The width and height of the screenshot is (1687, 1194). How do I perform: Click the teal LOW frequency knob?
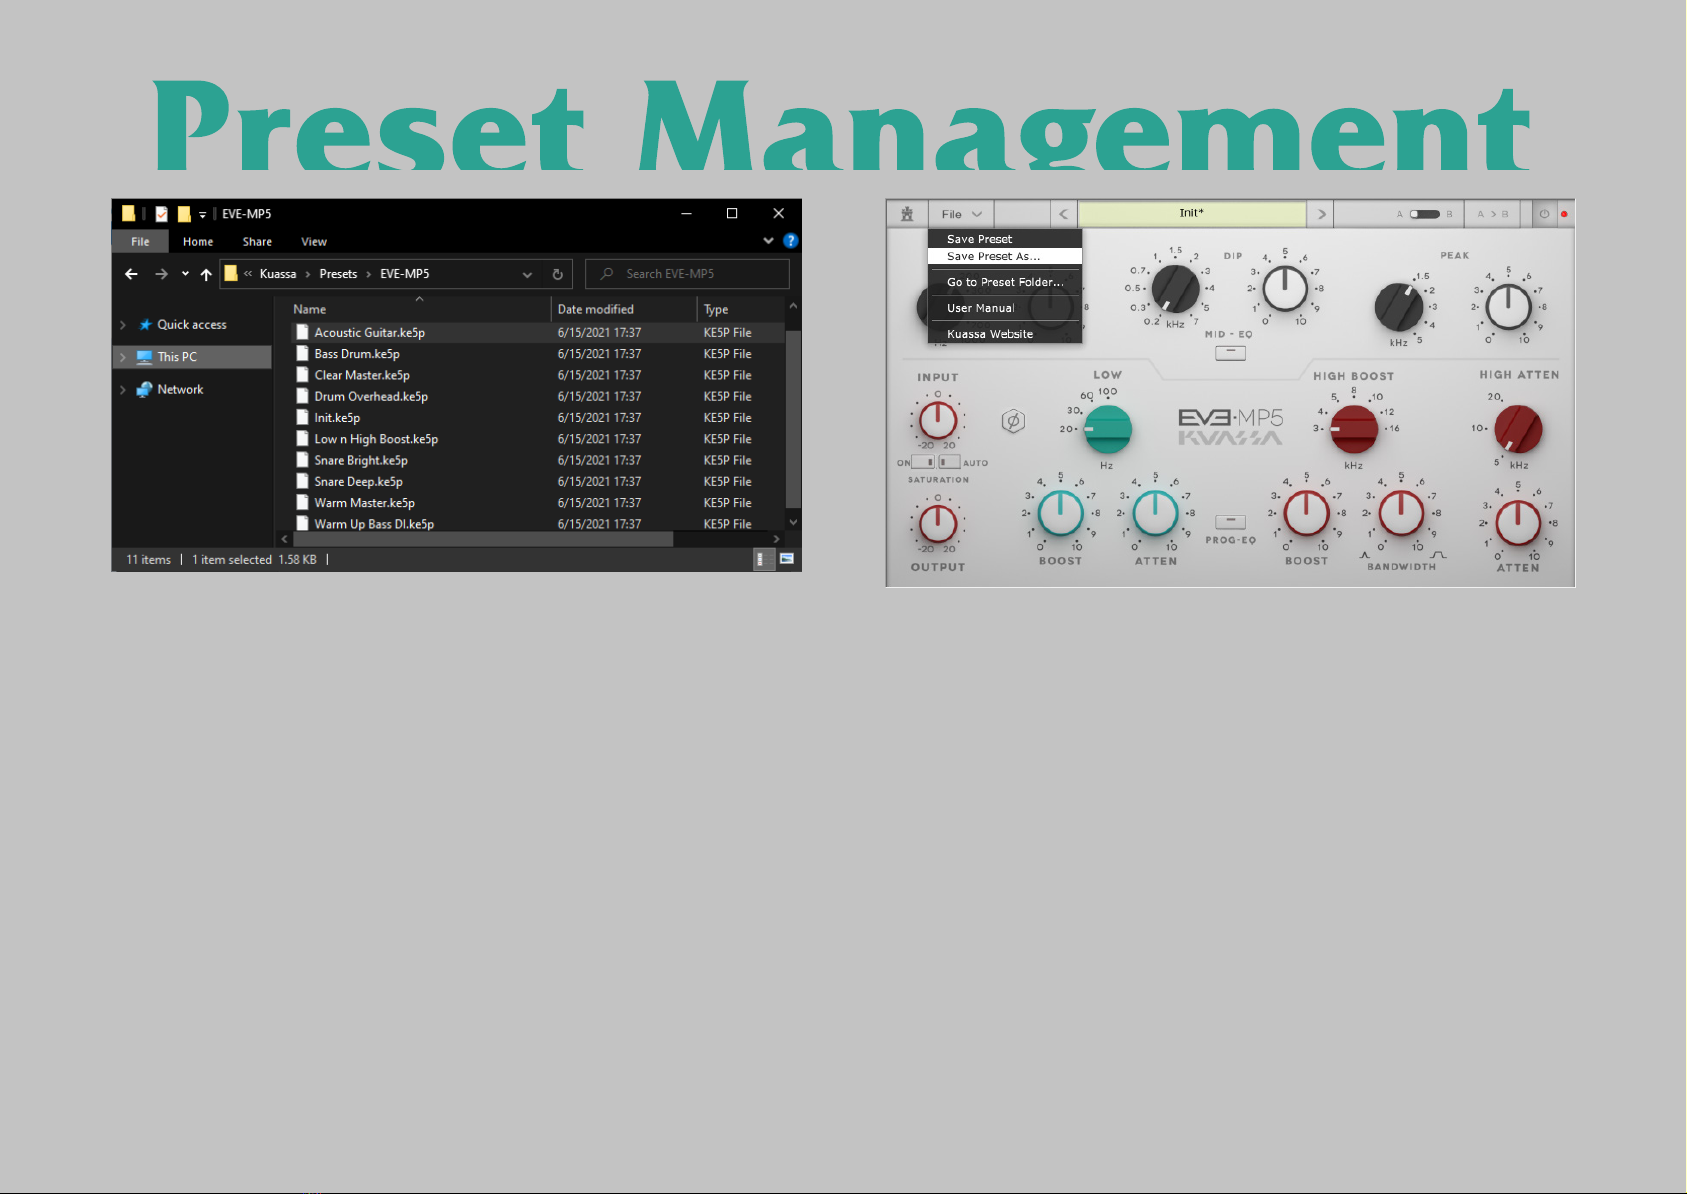1107,429
